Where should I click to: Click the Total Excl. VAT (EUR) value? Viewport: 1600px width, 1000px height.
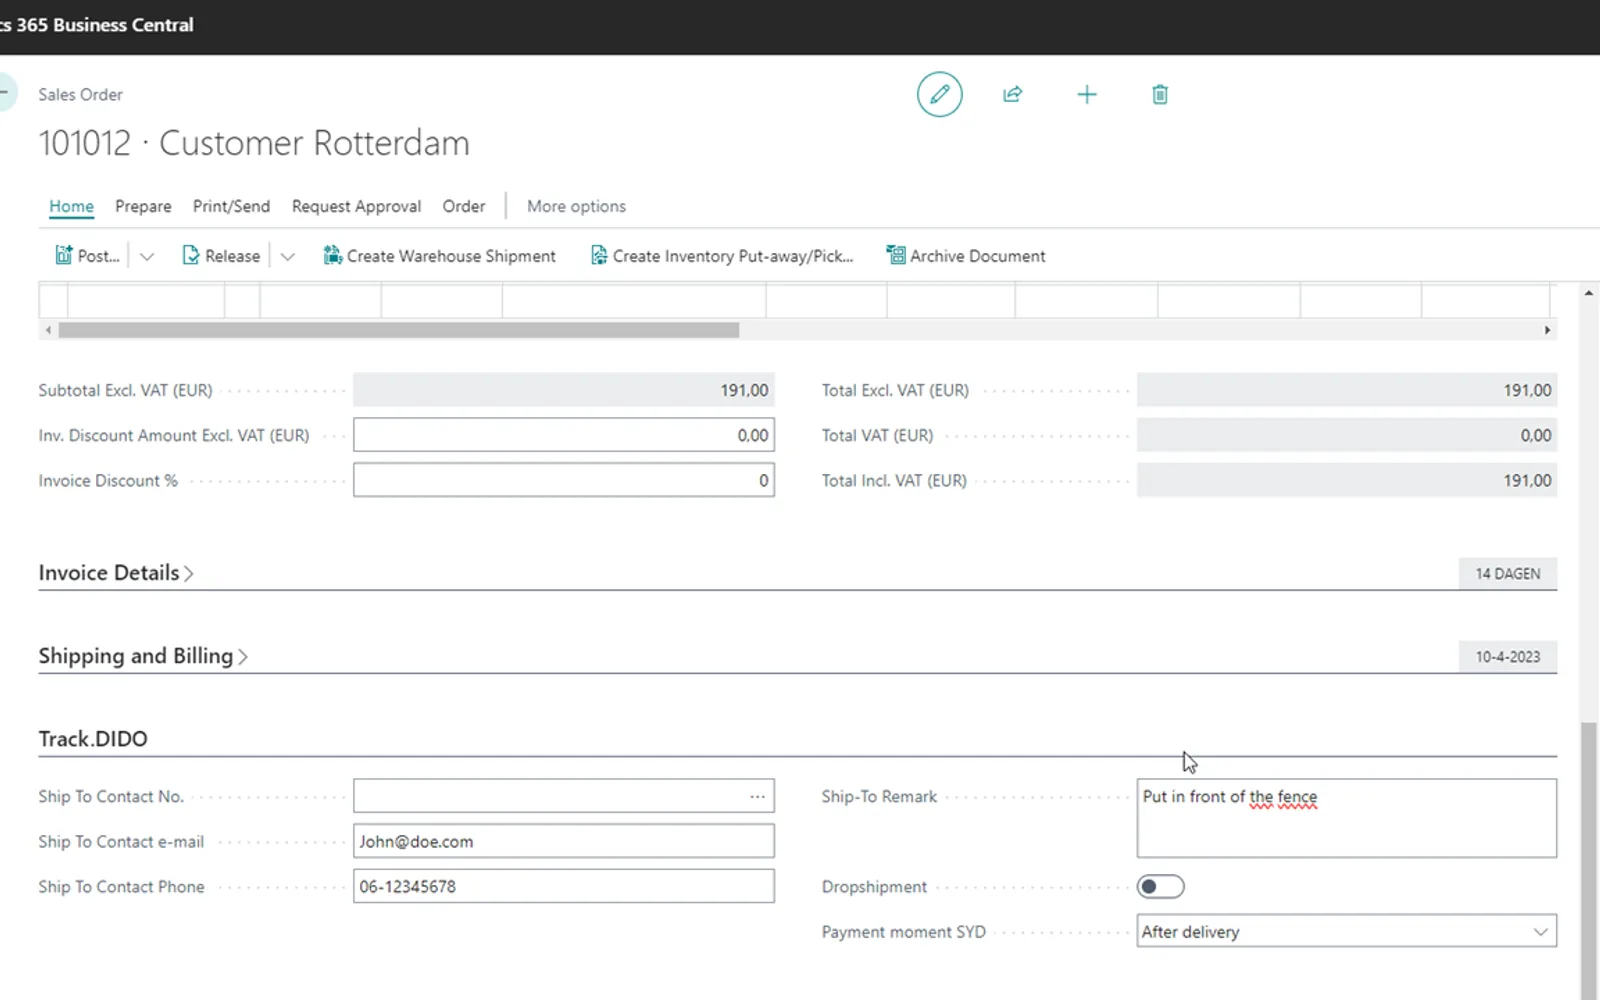(1346, 390)
